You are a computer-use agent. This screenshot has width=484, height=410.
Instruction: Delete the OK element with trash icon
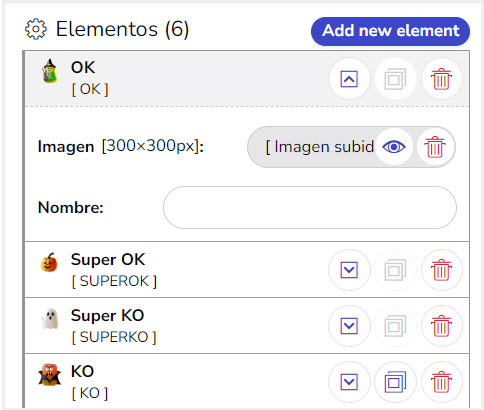click(x=441, y=79)
